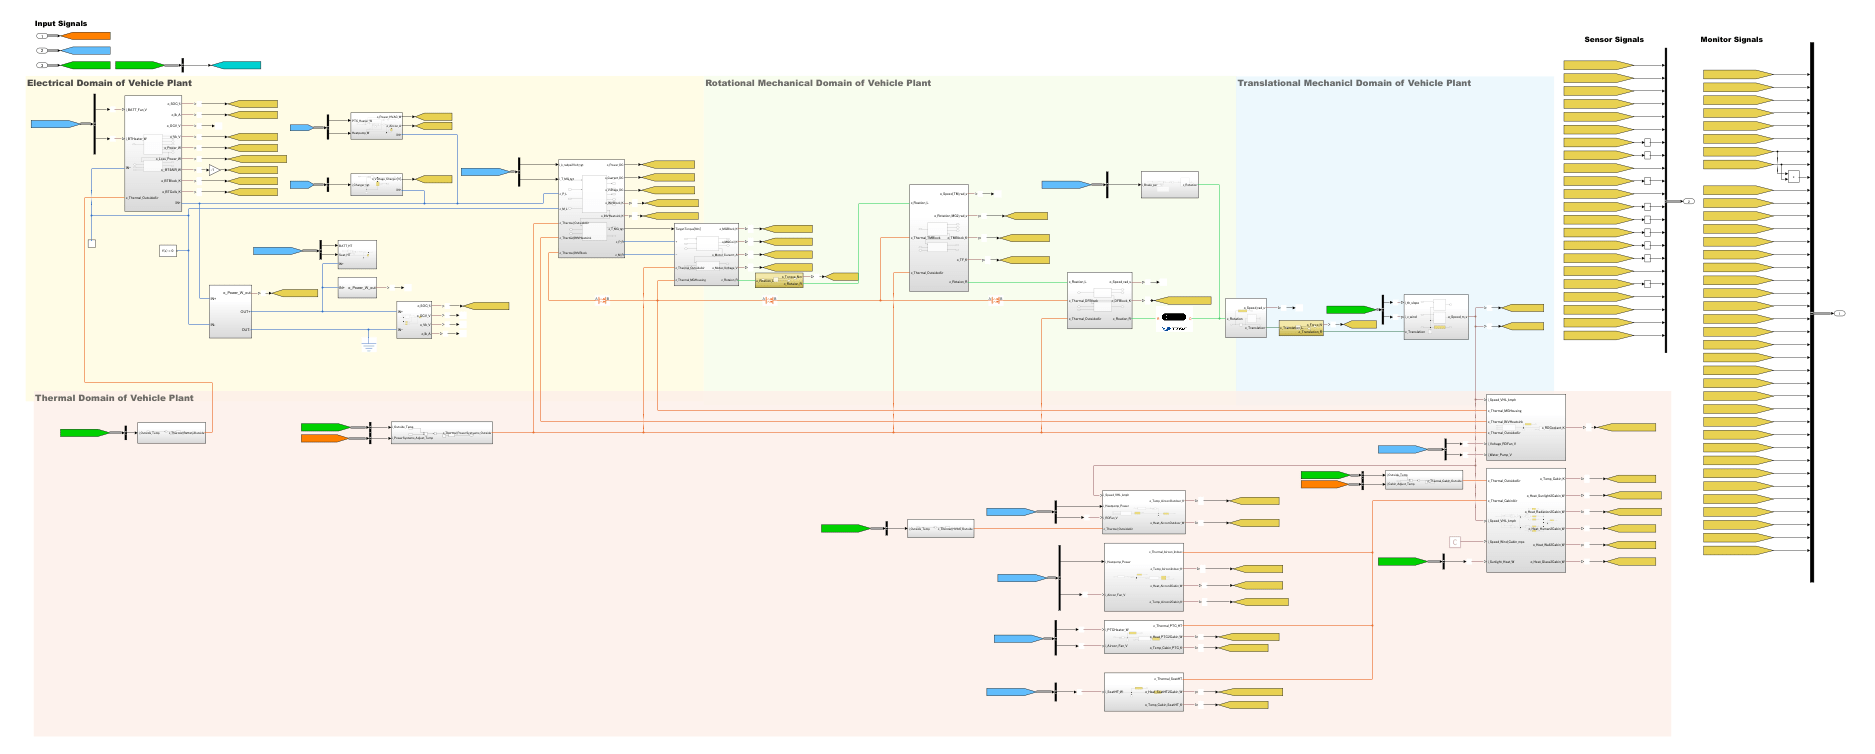Open the subsystem with x_Thermal_SeatHT output
Screen dimensions: 1875x754
[1143, 692]
